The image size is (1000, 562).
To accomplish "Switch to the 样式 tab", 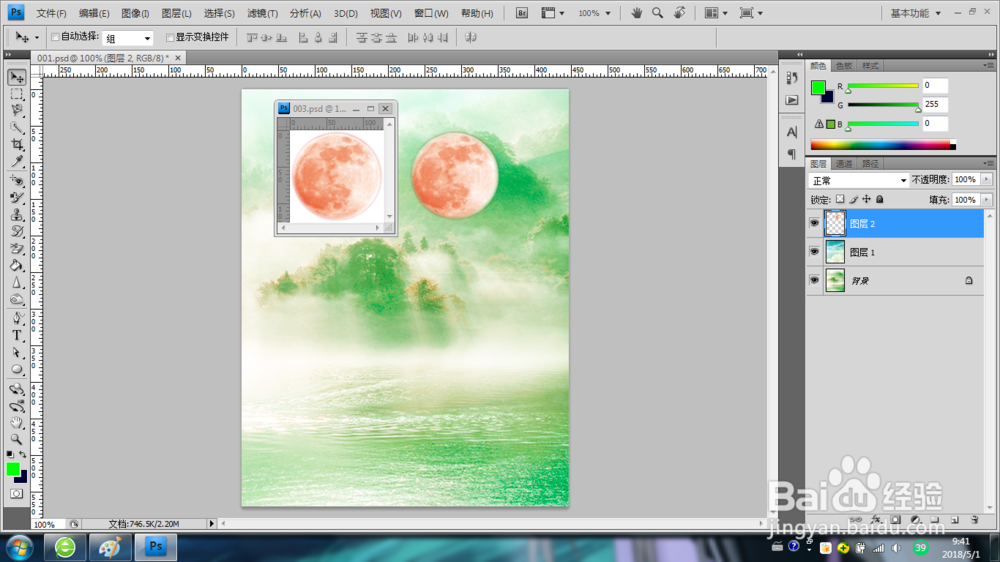I will point(870,66).
